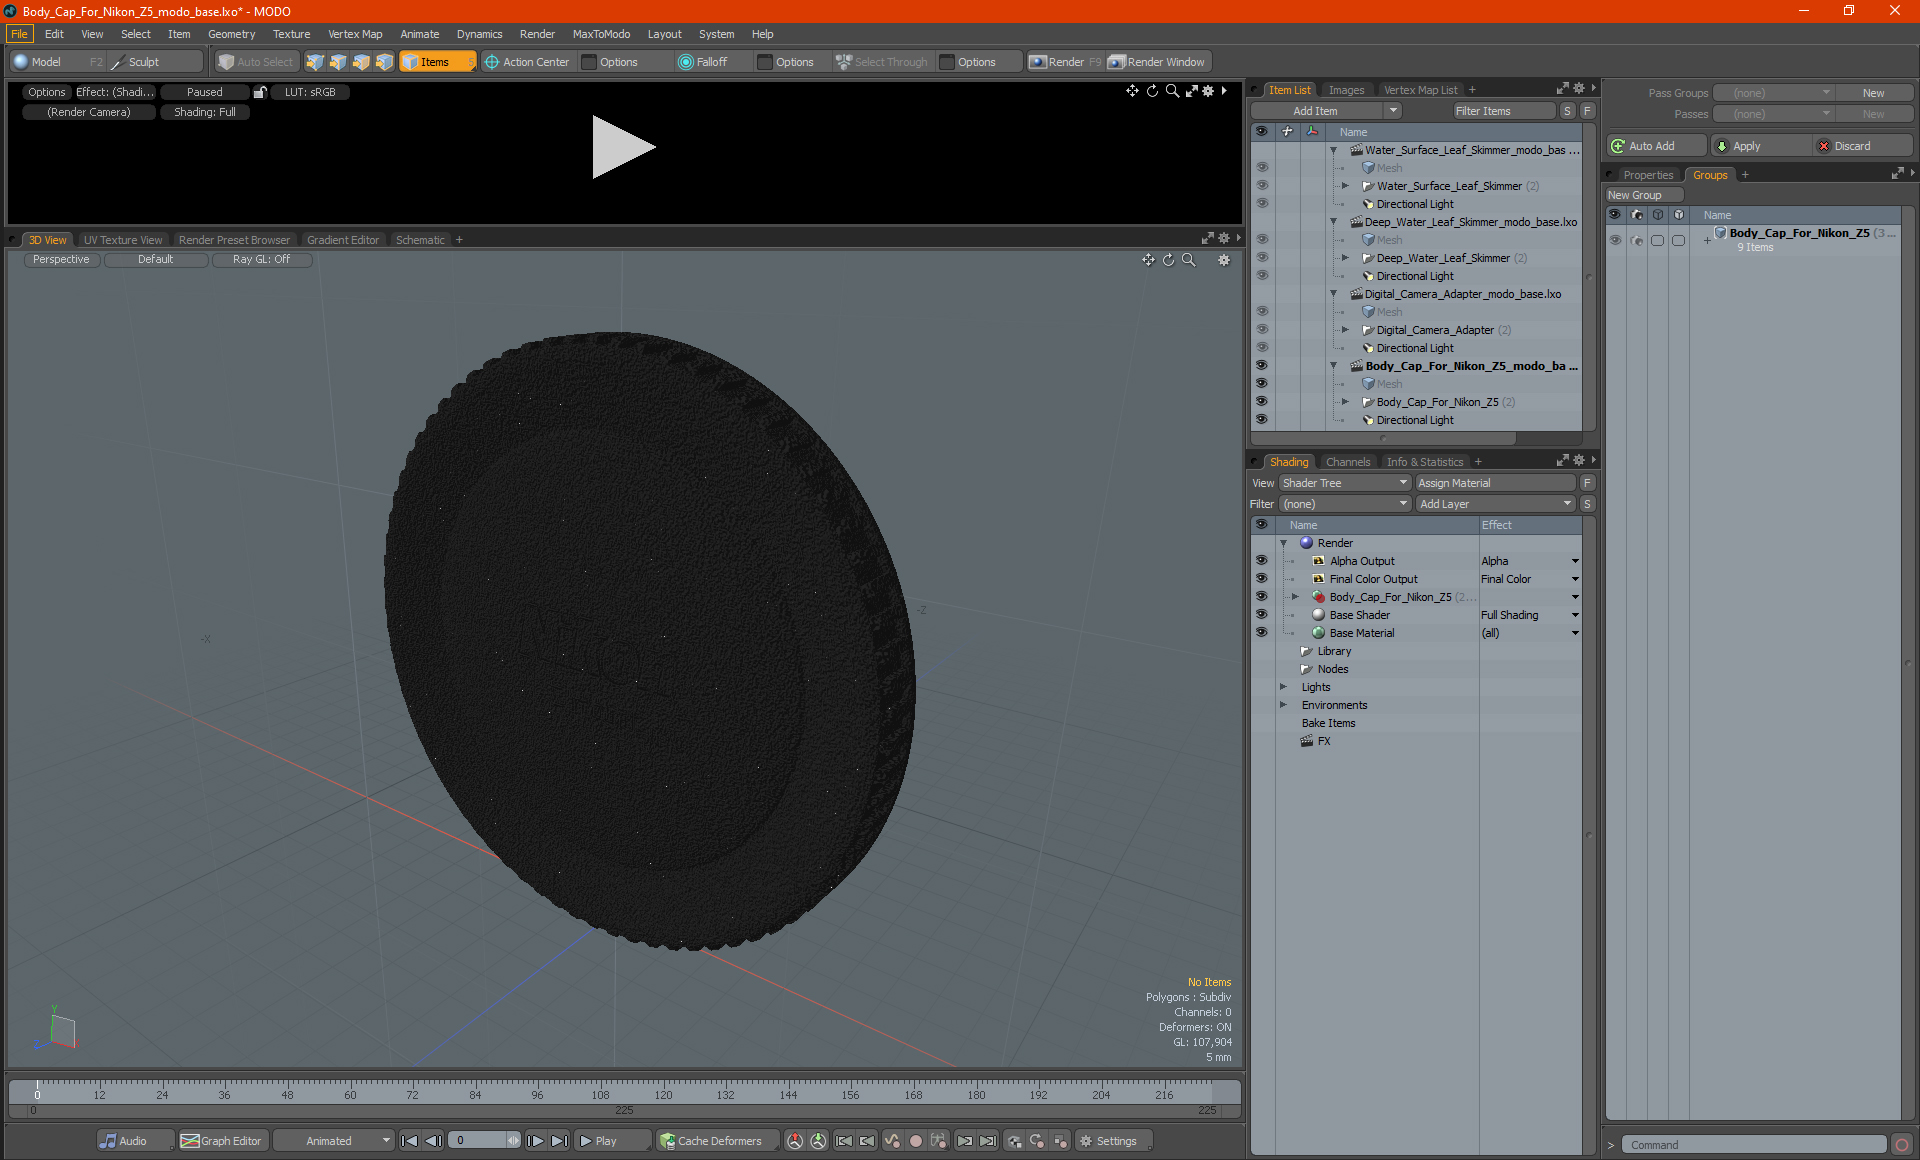This screenshot has width=1920, height=1160.
Task: Click the Assign Material button
Action: (1496, 483)
